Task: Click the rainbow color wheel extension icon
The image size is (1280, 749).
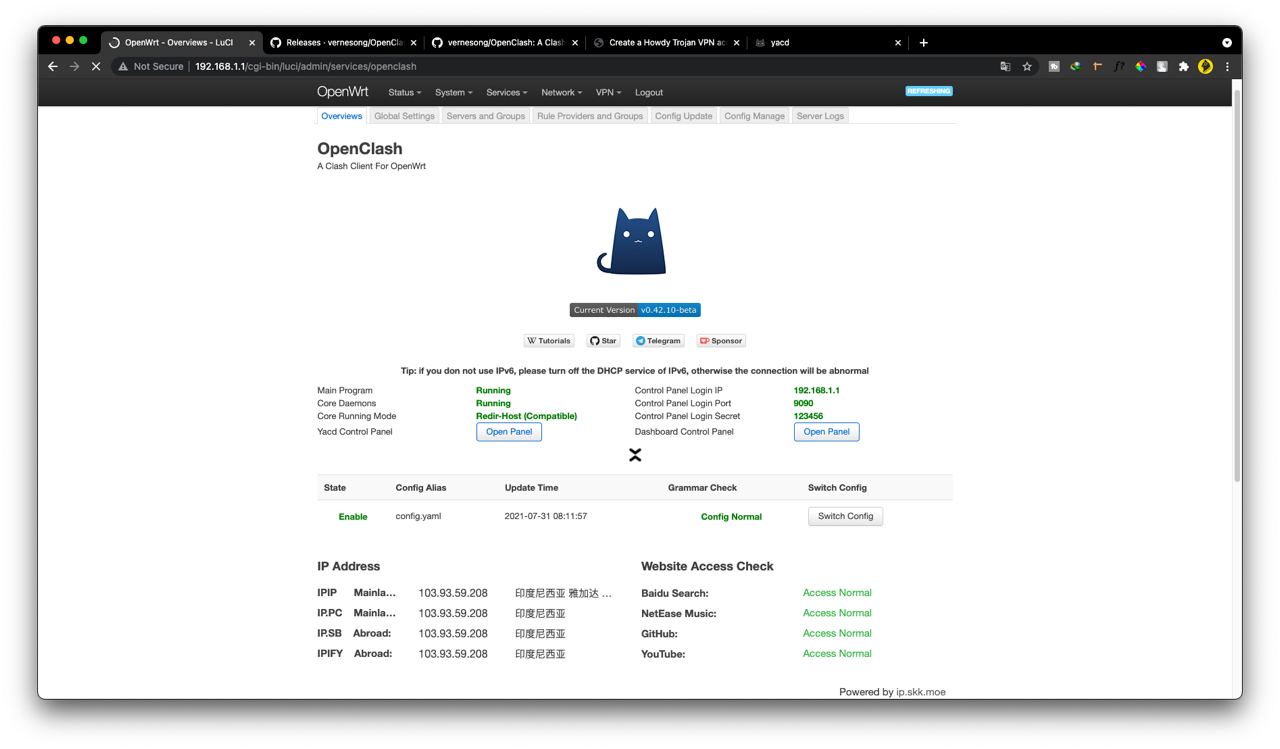Action: click(1140, 67)
